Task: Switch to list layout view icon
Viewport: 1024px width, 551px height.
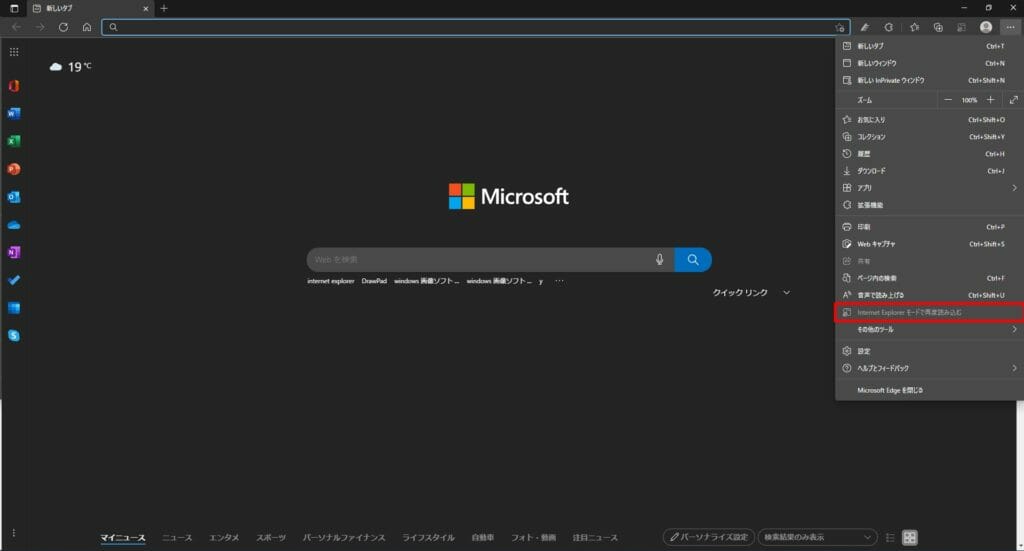Action: (x=890, y=537)
